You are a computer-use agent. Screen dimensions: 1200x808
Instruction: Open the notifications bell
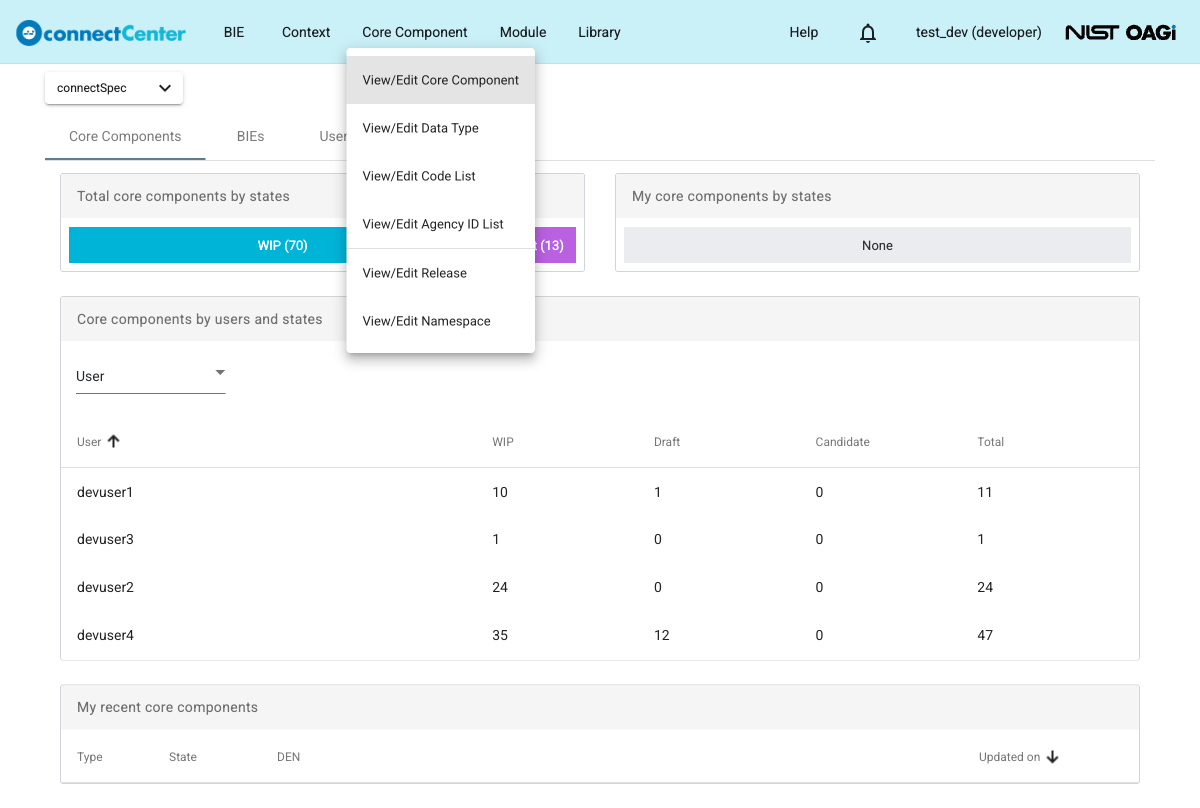point(868,33)
